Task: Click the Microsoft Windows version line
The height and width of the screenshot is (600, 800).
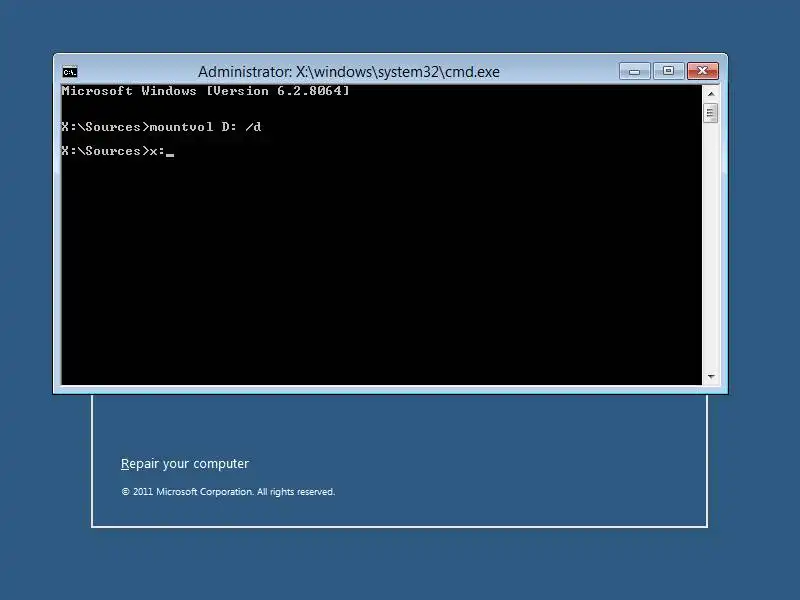Action: click(206, 91)
